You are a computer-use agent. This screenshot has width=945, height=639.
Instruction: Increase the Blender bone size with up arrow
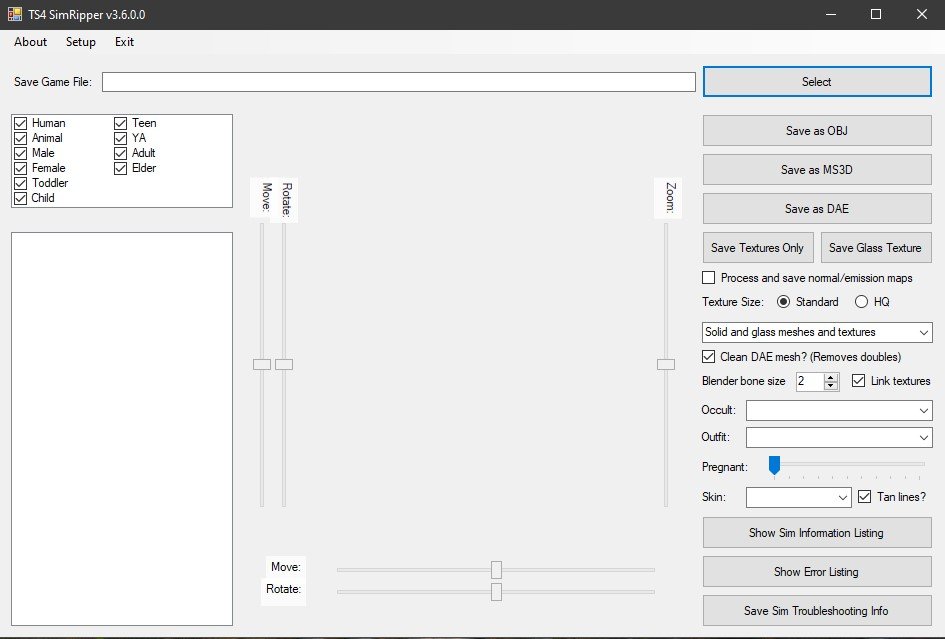tap(831, 377)
